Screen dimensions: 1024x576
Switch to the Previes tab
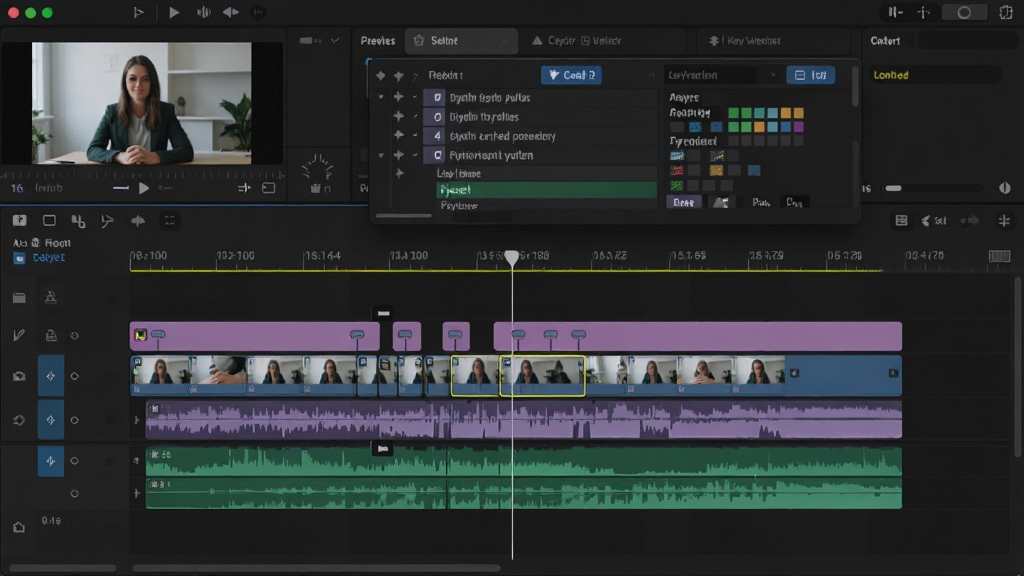pyautogui.click(x=377, y=40)
